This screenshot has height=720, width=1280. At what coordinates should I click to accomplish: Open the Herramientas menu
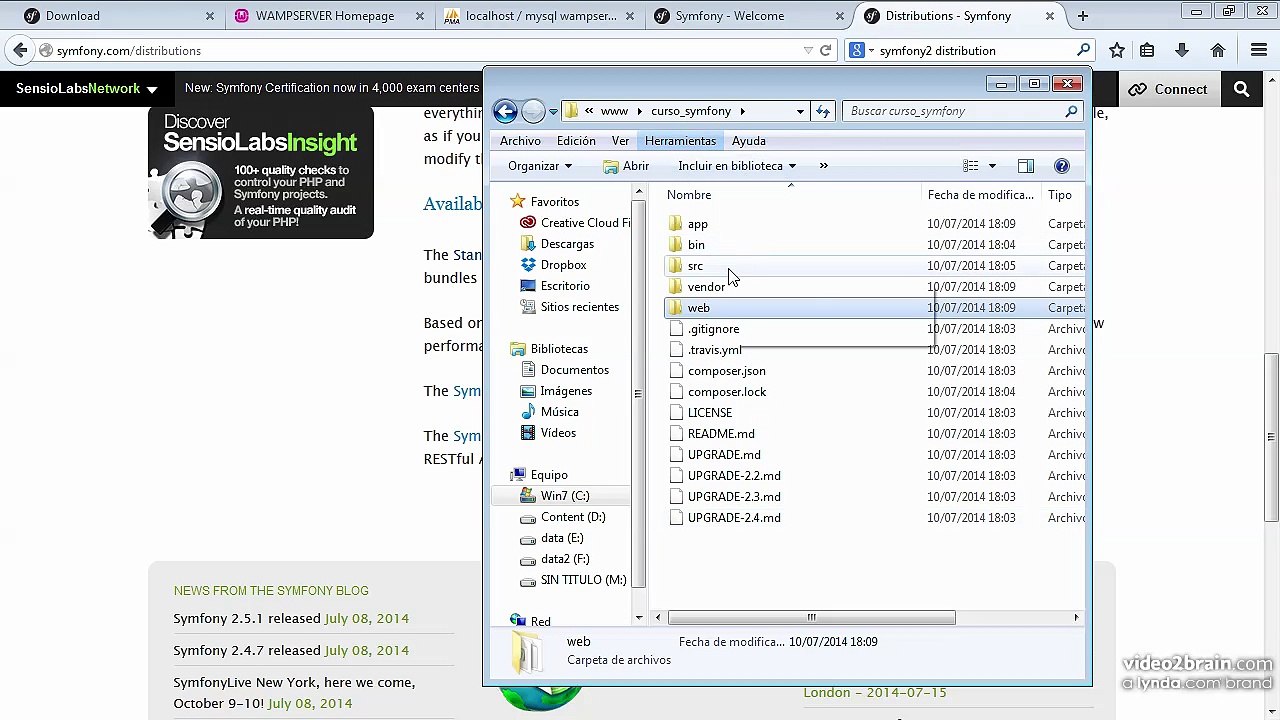click(x=681, y=141)
